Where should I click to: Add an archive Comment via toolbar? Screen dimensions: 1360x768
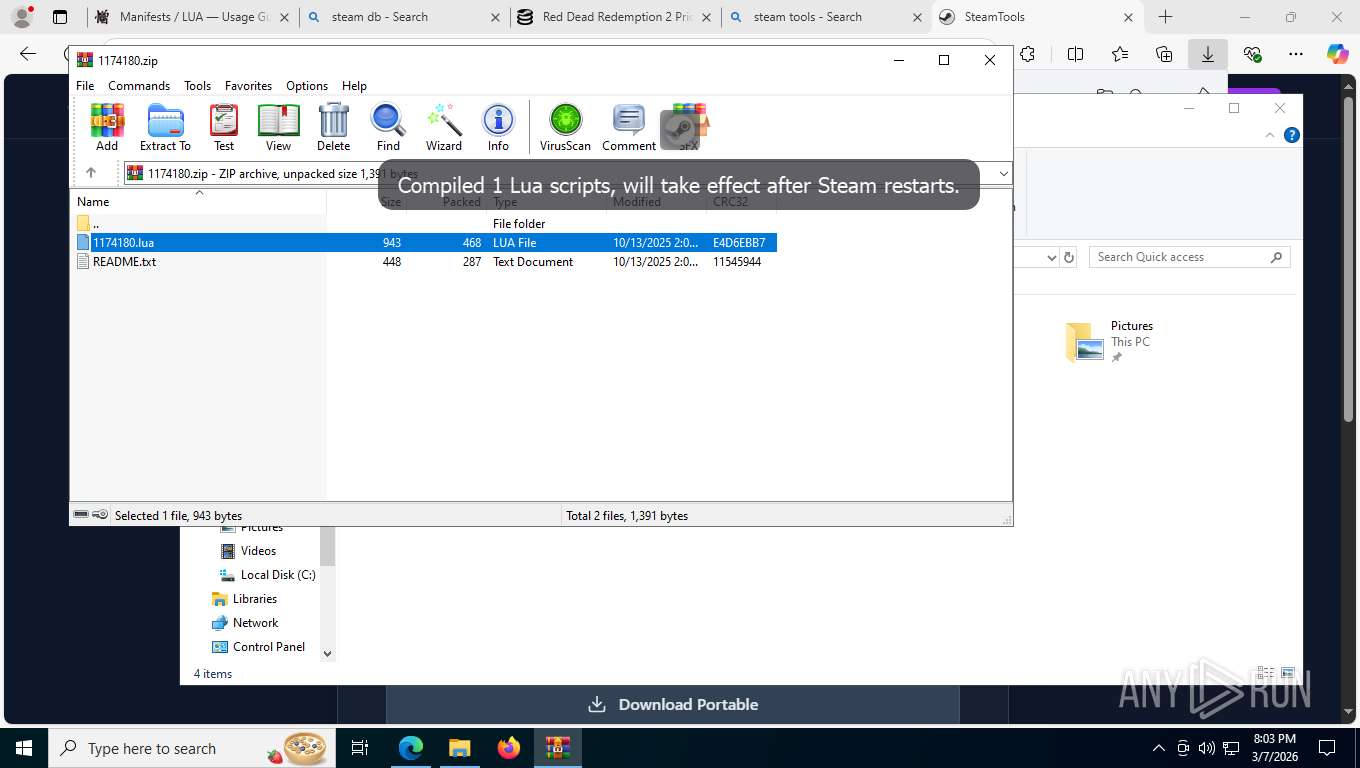click(x=629, y=127)
